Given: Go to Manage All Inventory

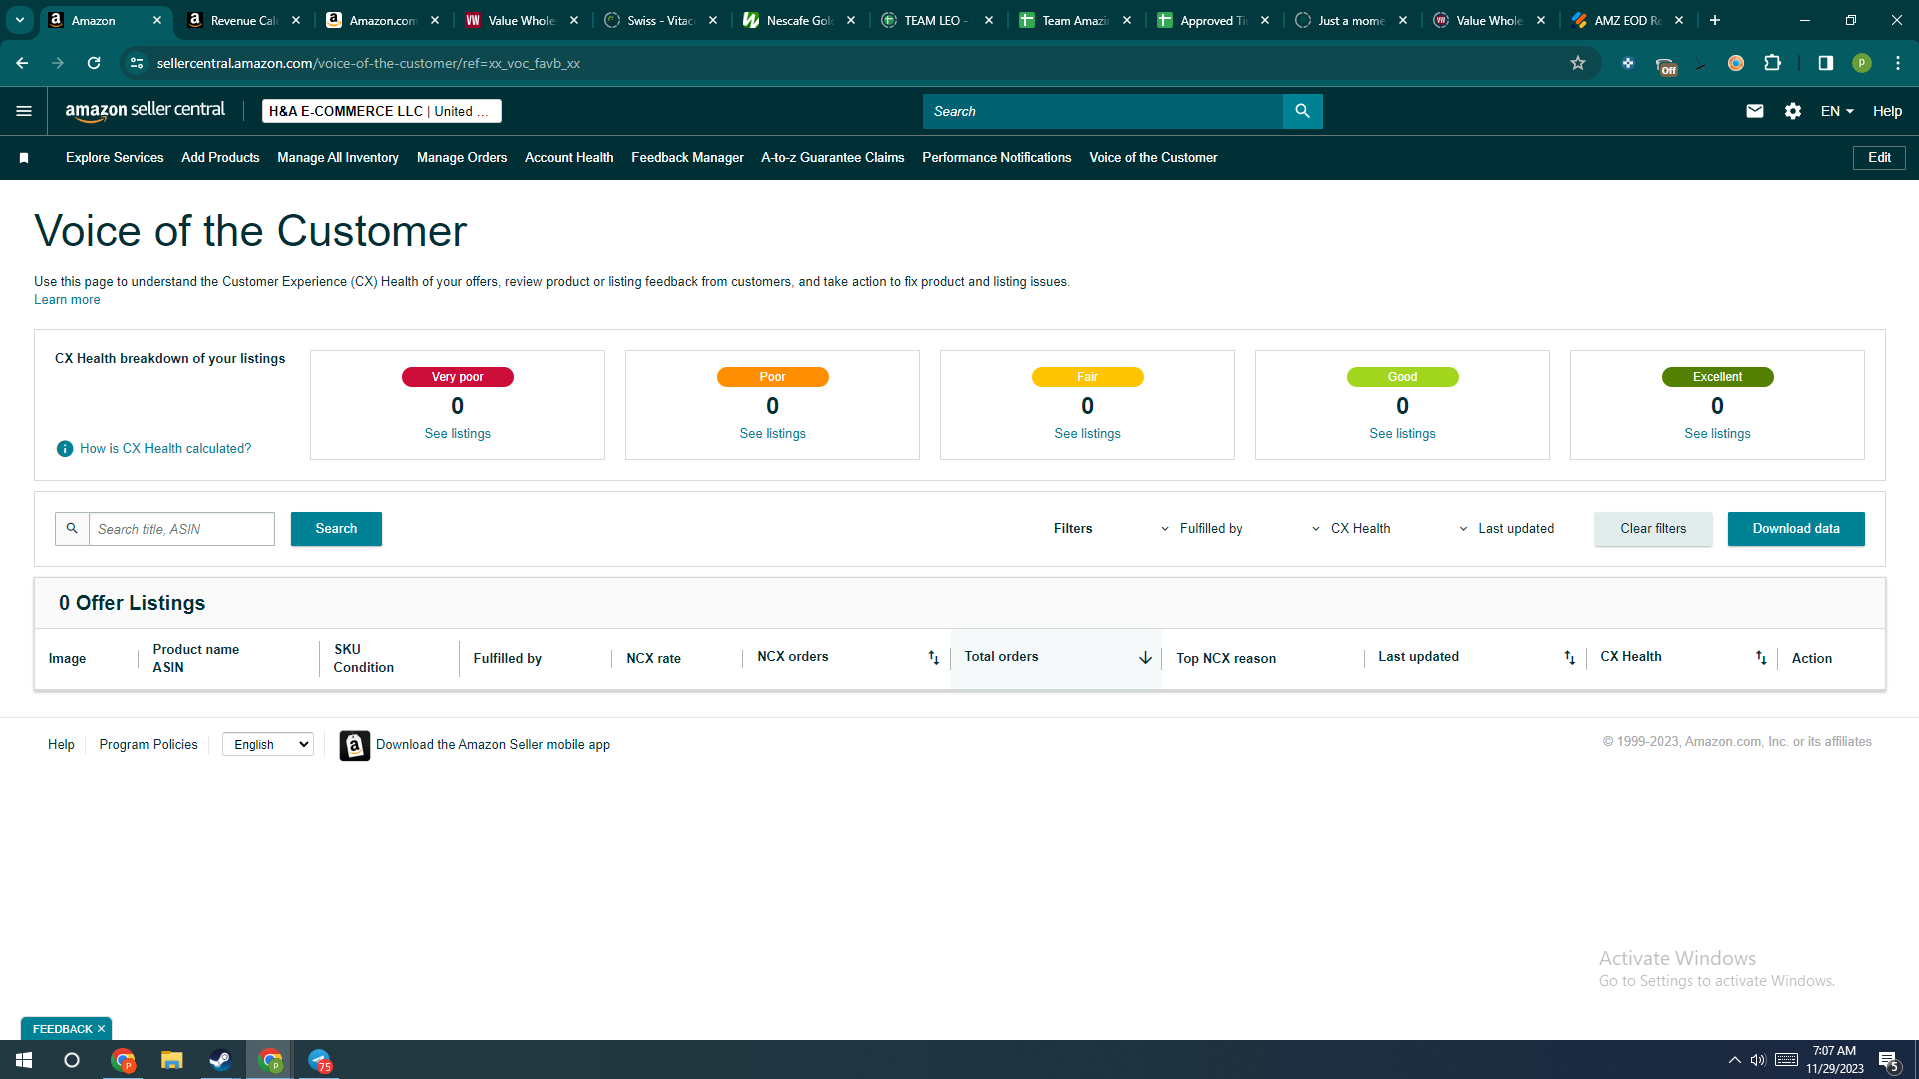Looking at the screenshot, I should tap(338, 158).
